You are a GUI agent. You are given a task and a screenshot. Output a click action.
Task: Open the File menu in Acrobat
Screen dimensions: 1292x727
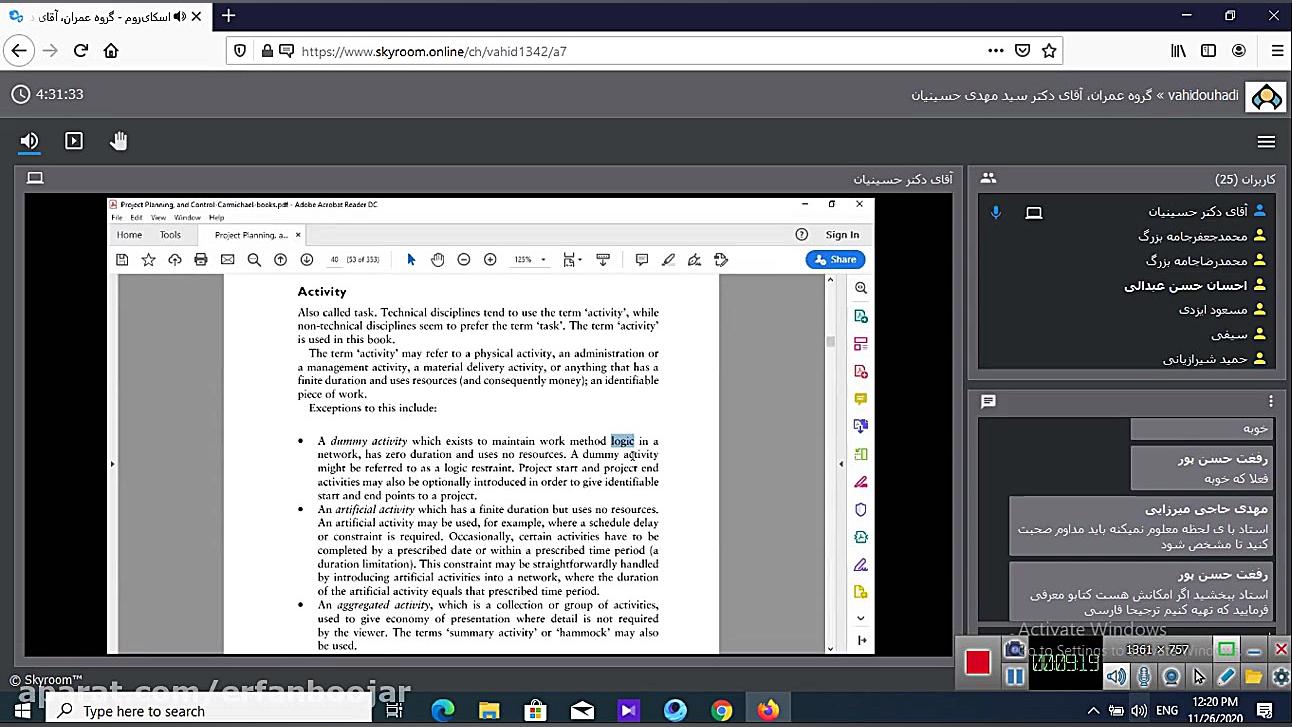(x=117, y=217)
